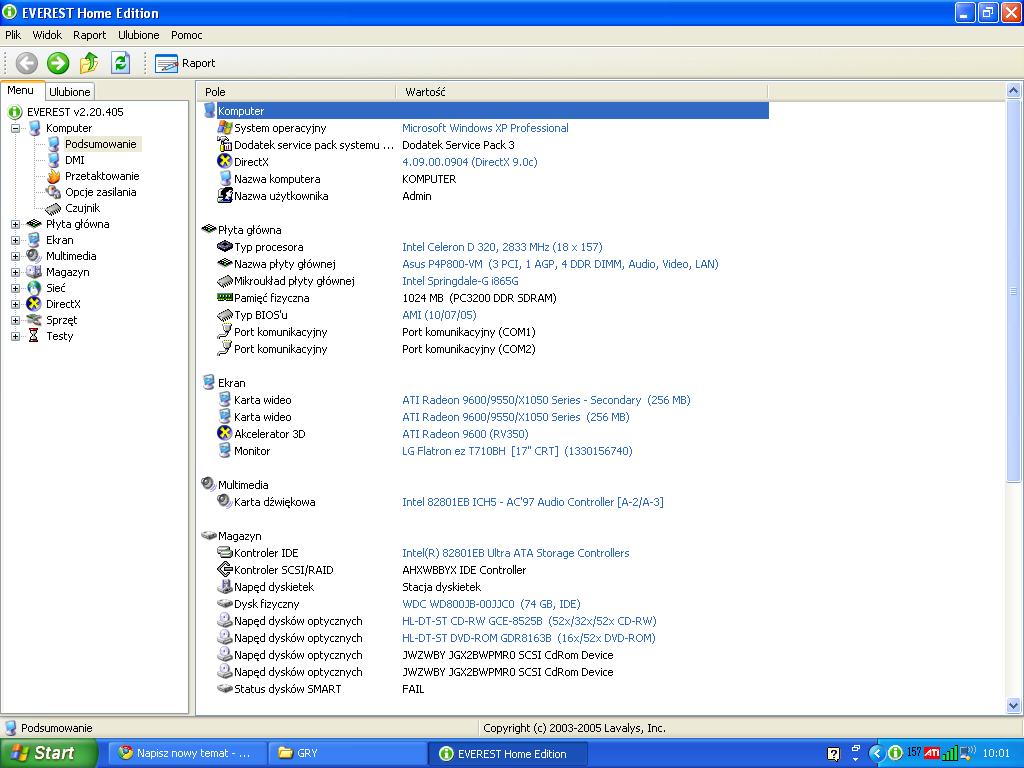Click the Testy hourglass icon in tree
The height and width of the screenshot is (768, 1024).
click(34, 336)
